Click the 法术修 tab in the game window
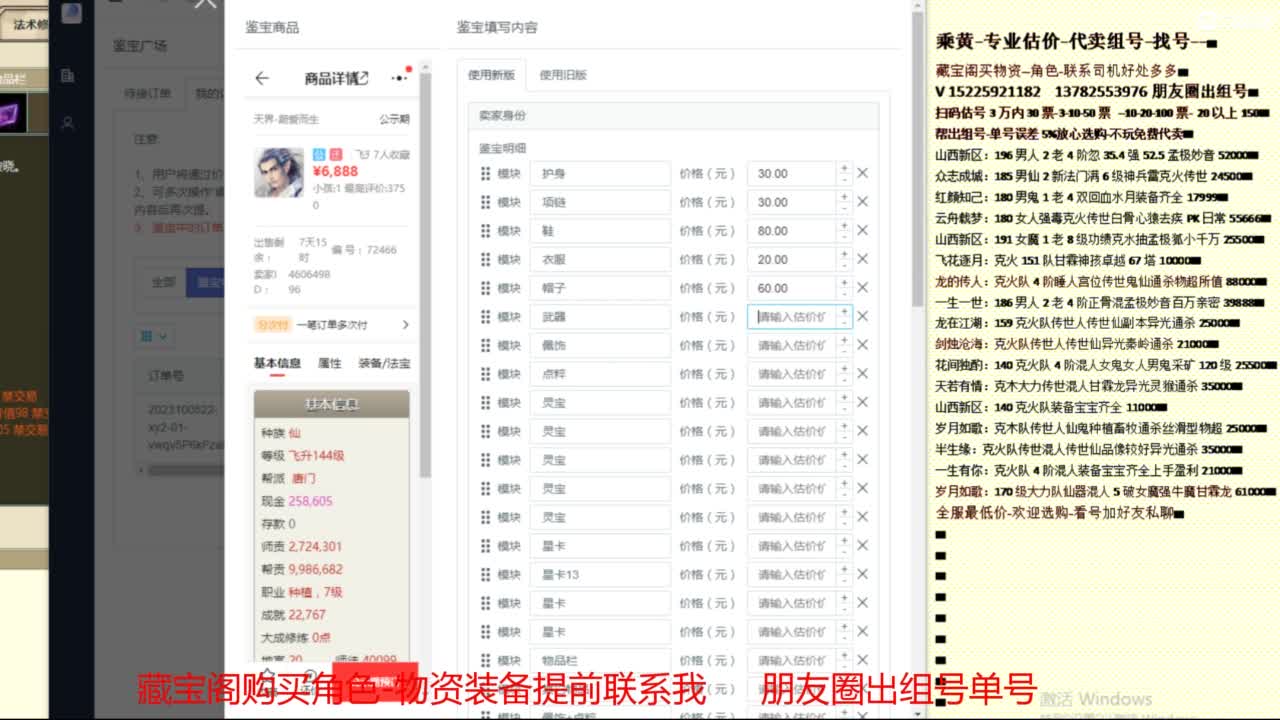Image resolution: width=1280 pixels, height=720 pixels. [29, 25]
